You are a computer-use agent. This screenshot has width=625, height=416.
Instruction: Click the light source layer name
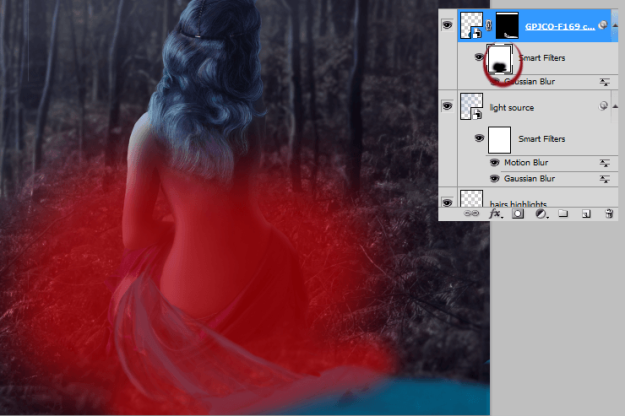(x=512, y=108)
